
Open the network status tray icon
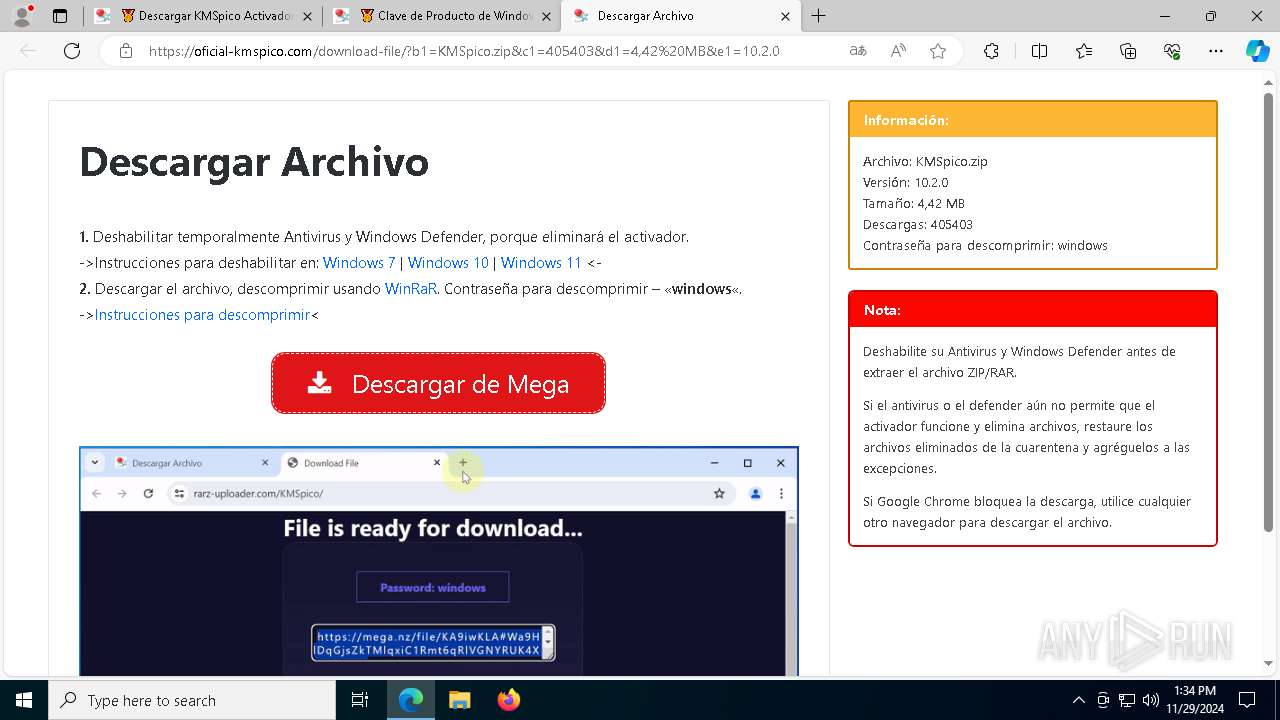[x=1127, y=700]
